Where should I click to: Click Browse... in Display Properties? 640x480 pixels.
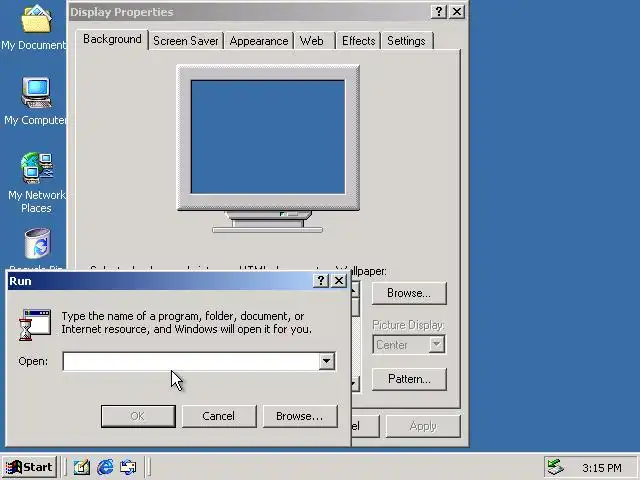409,293
